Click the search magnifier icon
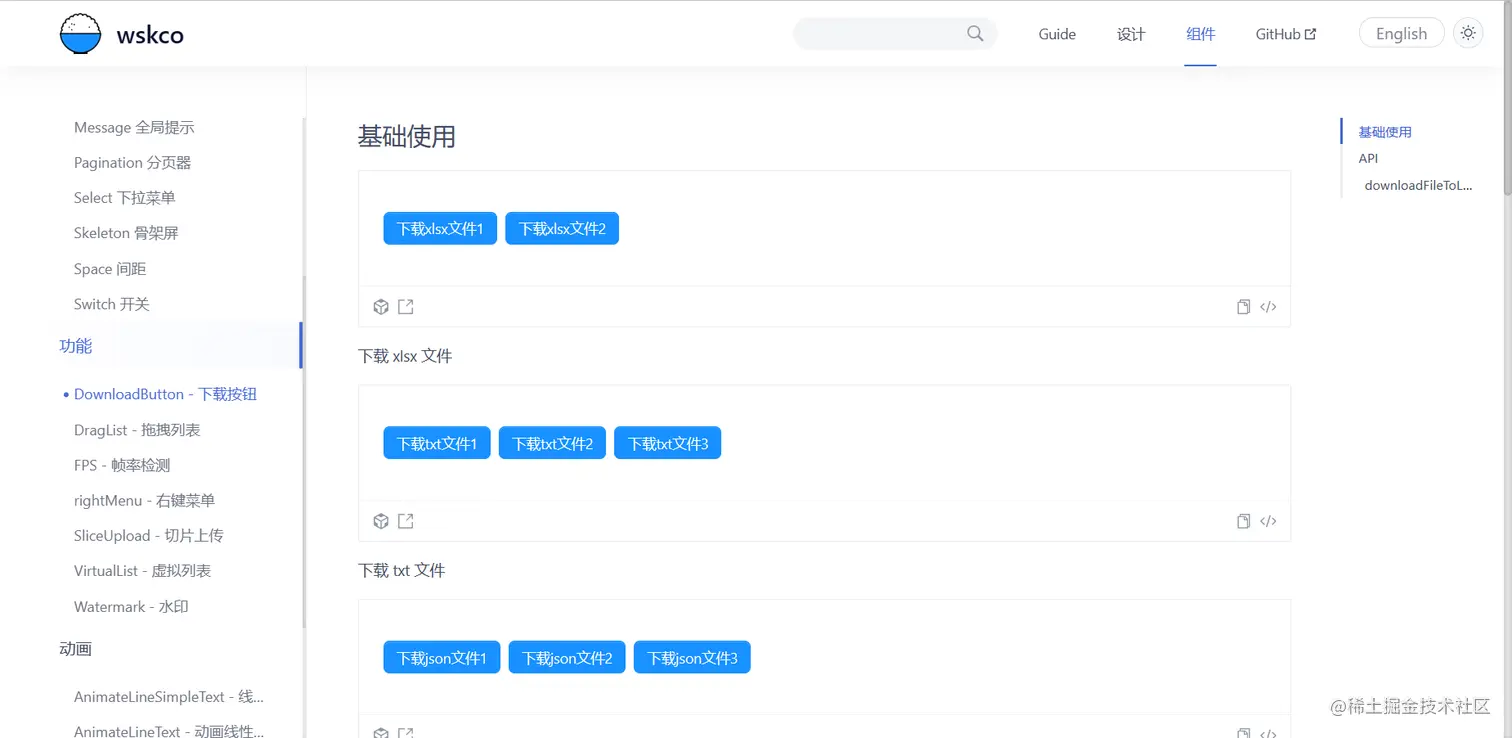The image size is (1512, 738). 975,34
